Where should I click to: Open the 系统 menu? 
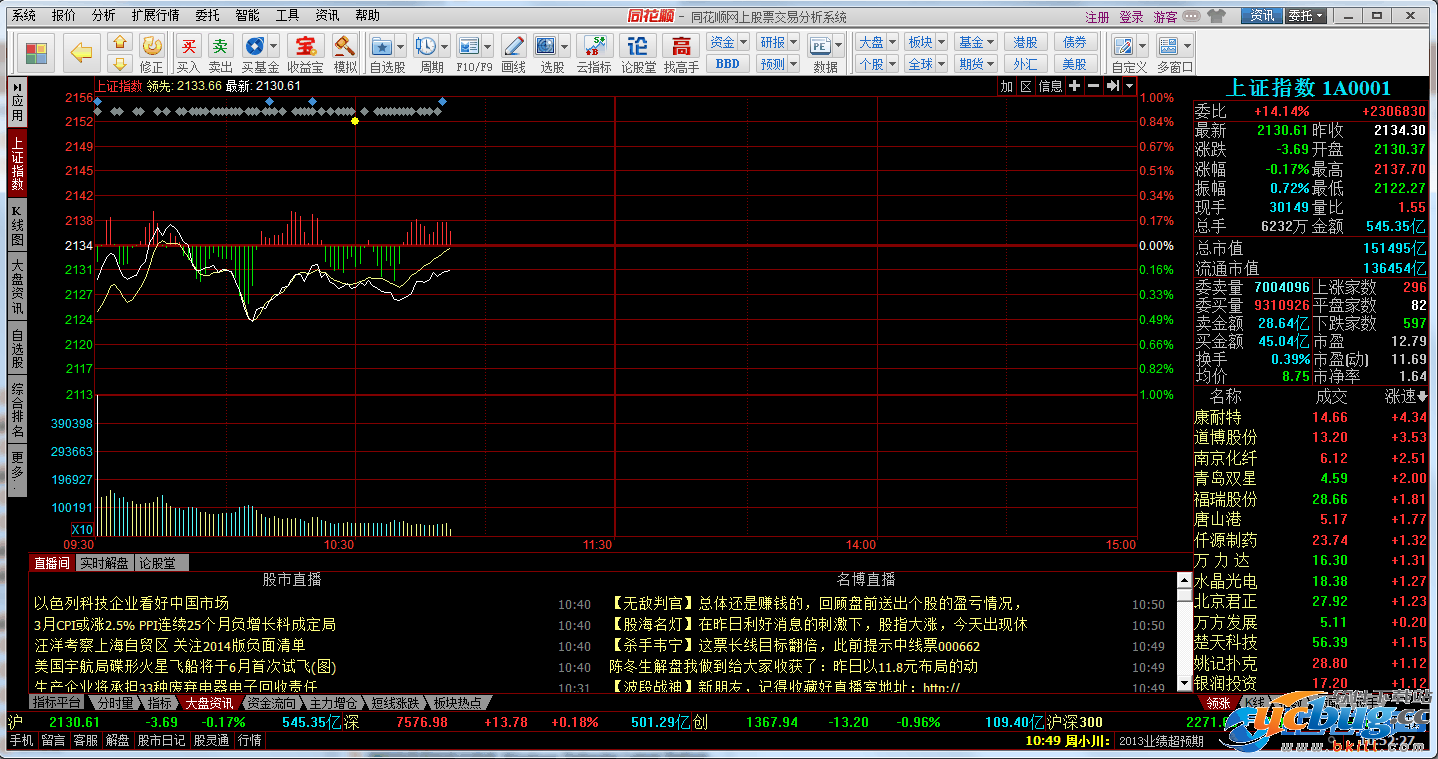pyautogui.click(x=24, y=16)
